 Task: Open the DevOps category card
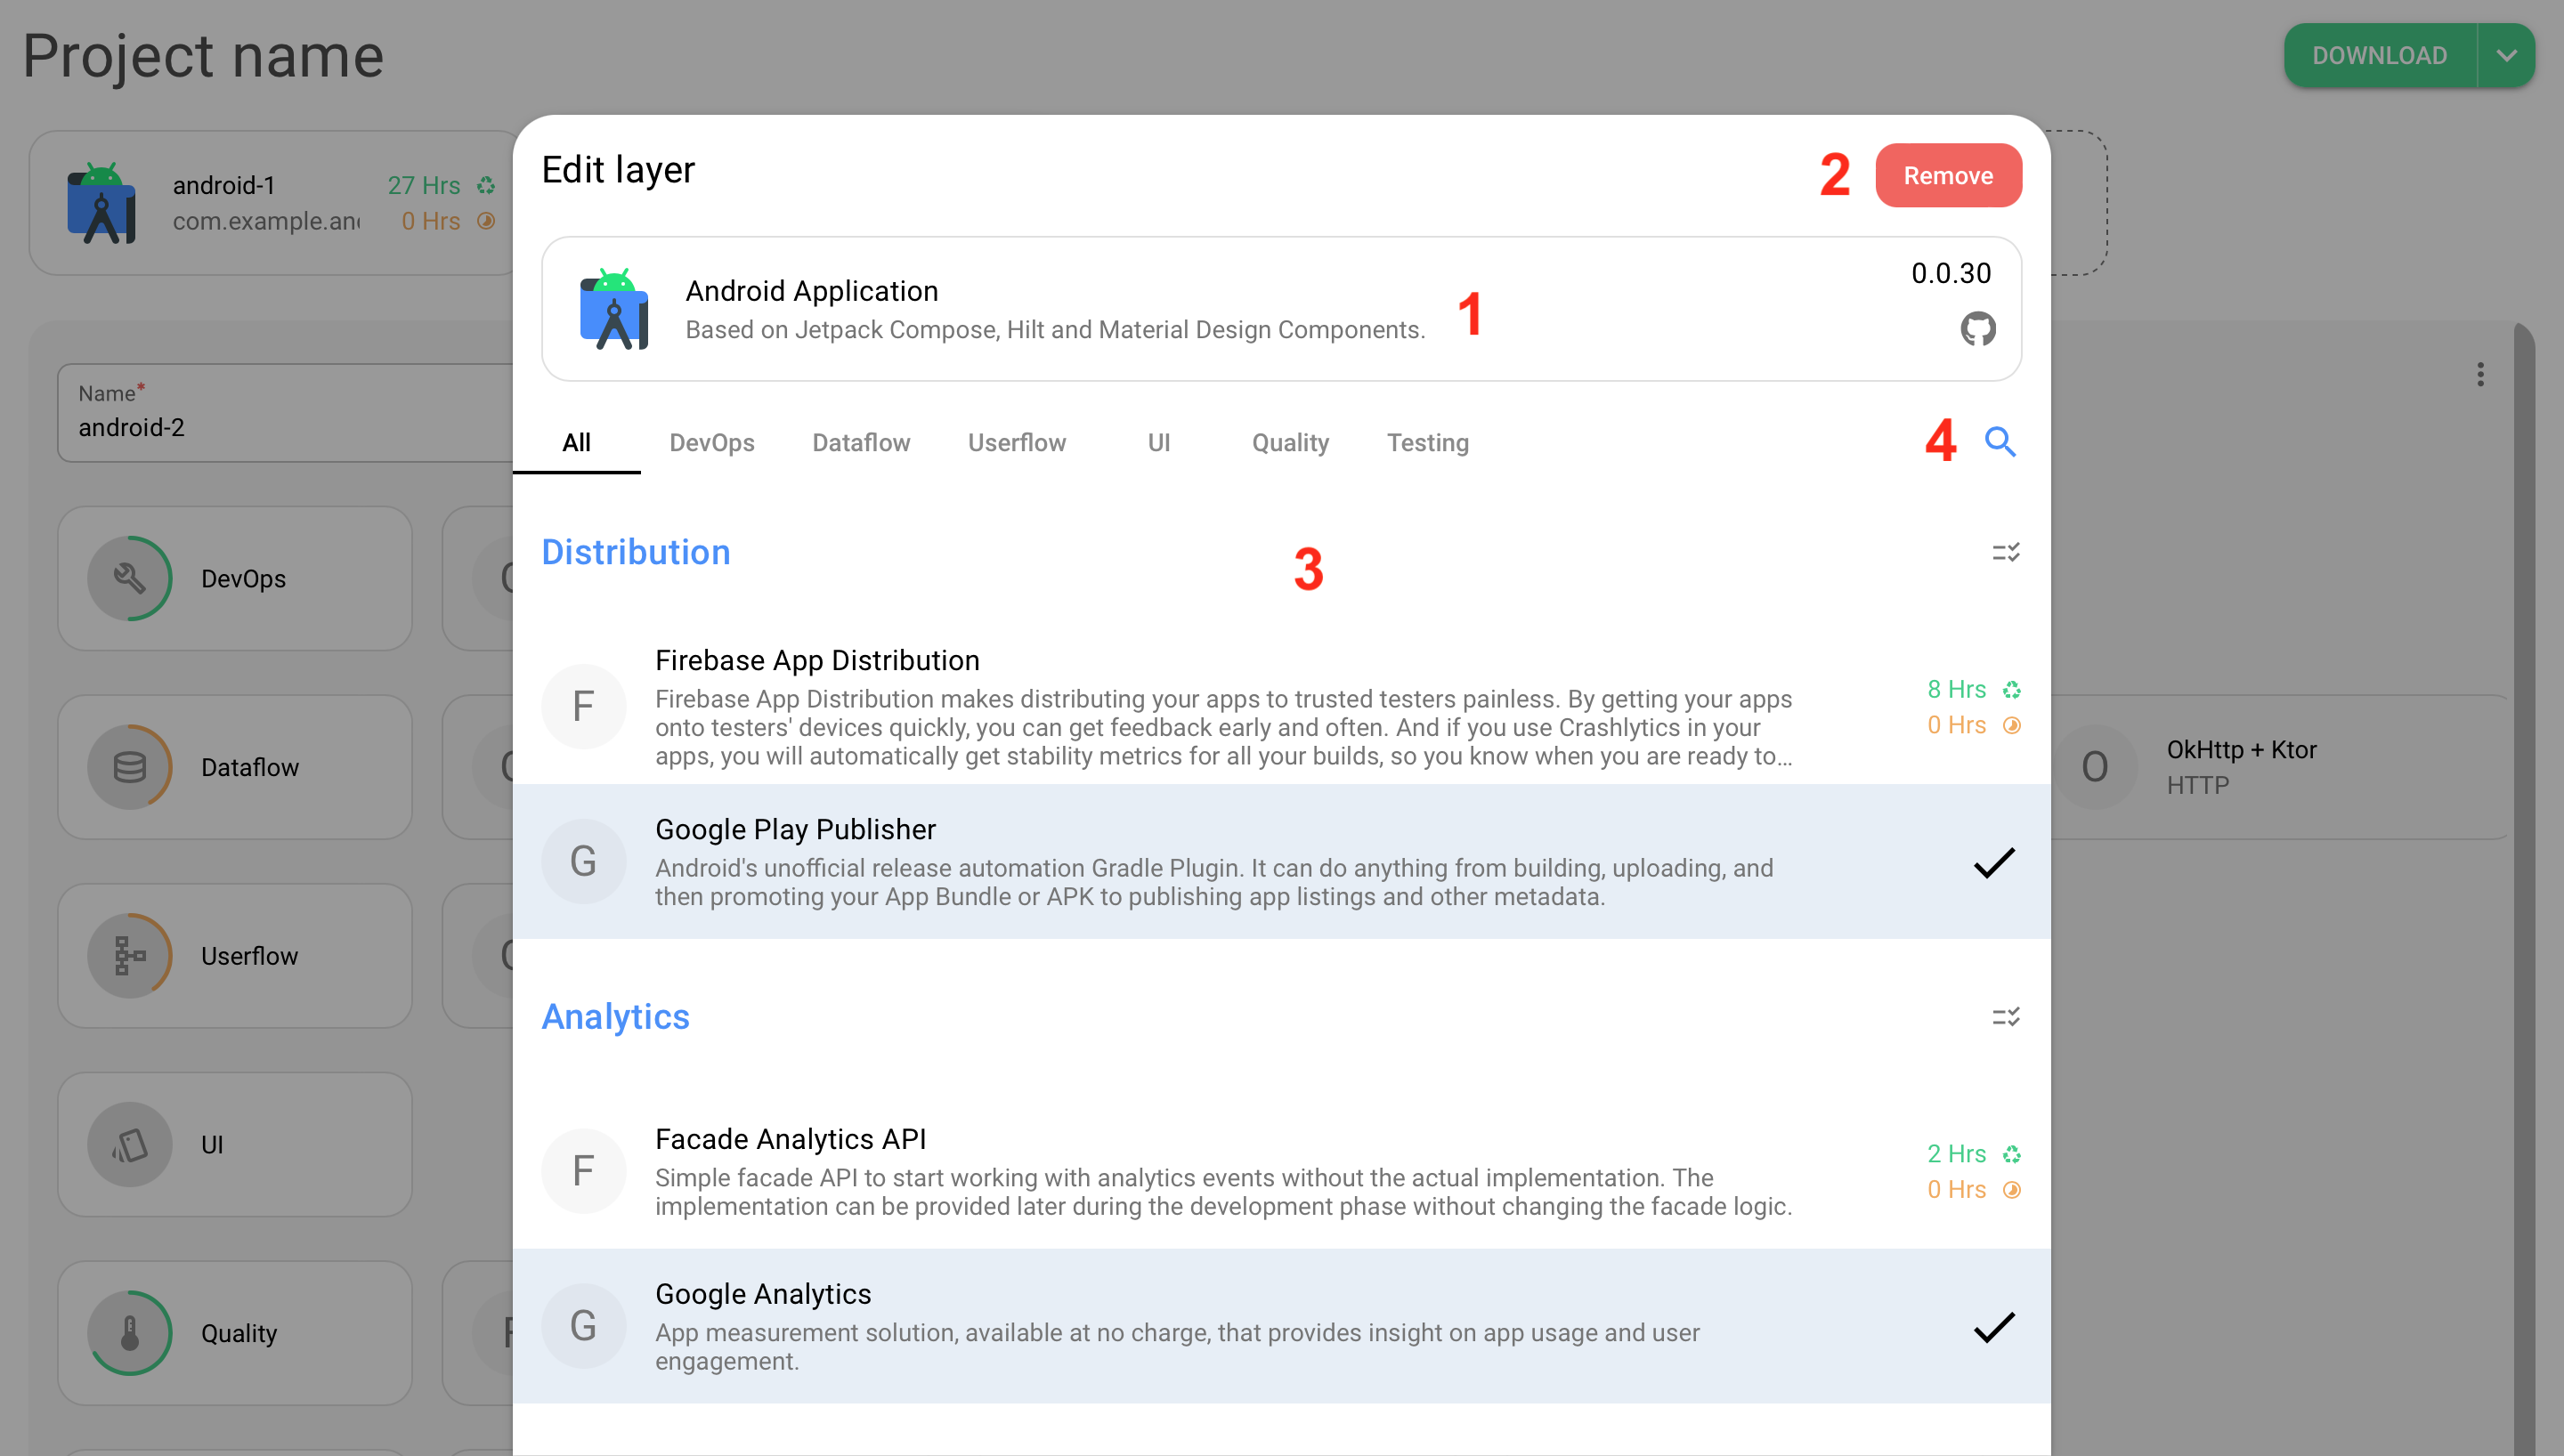tap(235, 579)
